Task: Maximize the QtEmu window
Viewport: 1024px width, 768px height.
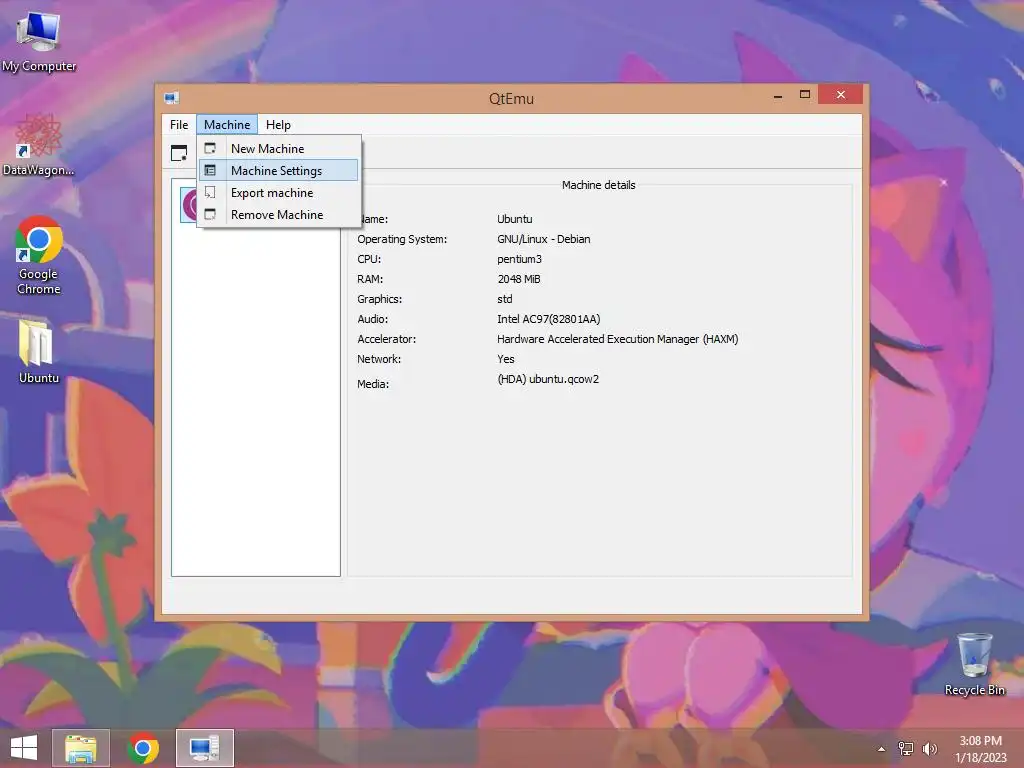Action: (805, 95)
